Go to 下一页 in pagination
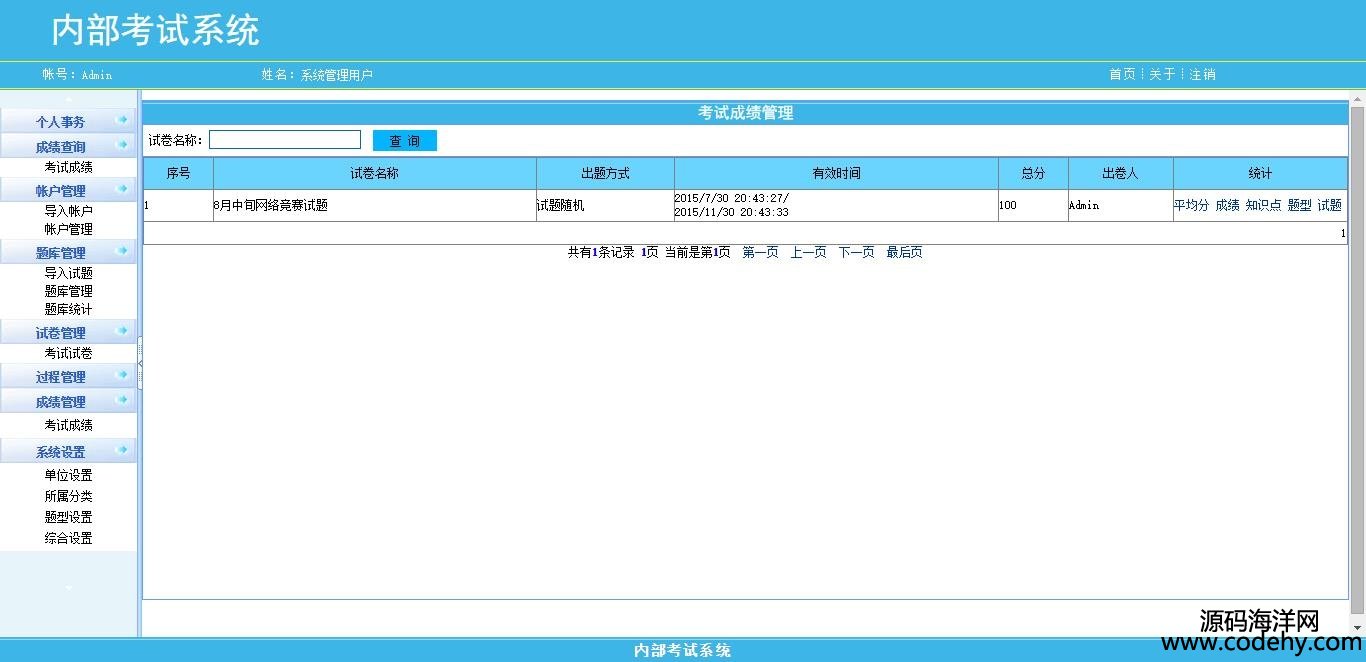1366x662 pixels. 856,252
